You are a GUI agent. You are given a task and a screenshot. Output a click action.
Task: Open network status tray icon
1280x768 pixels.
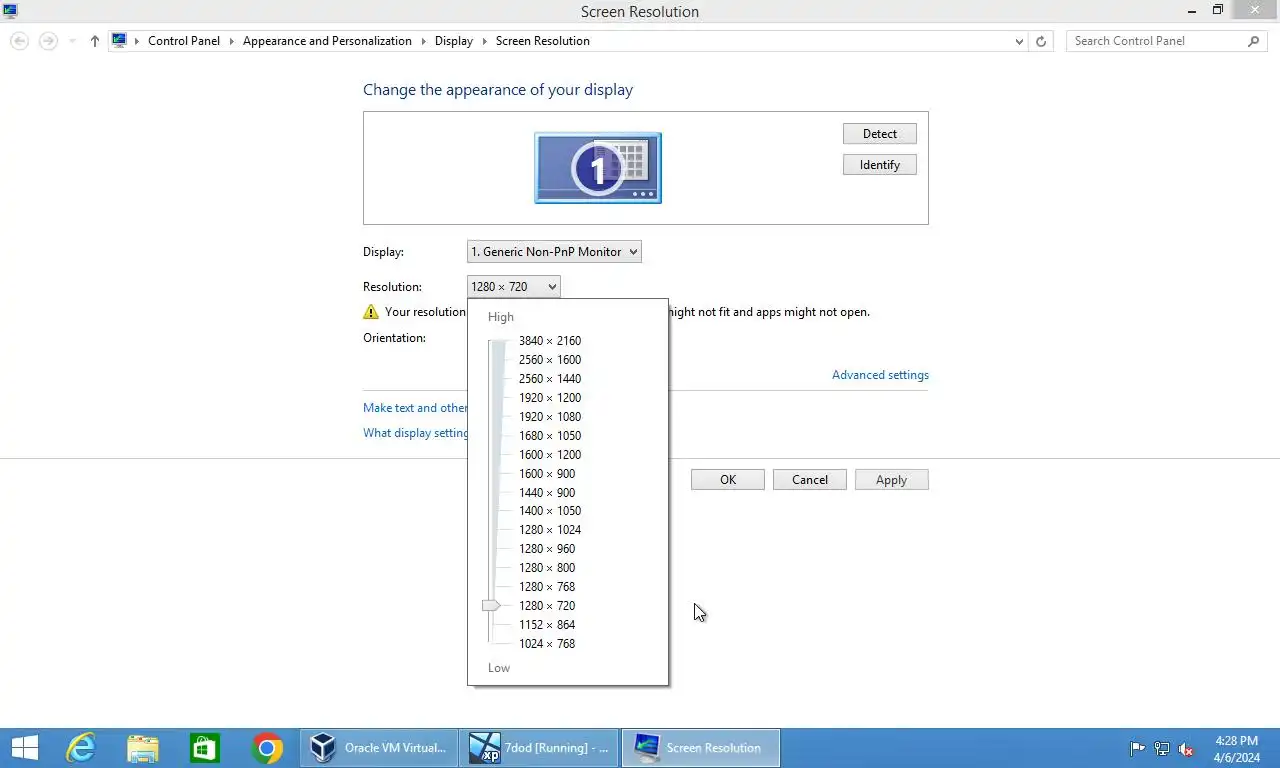coord(1162,748)
